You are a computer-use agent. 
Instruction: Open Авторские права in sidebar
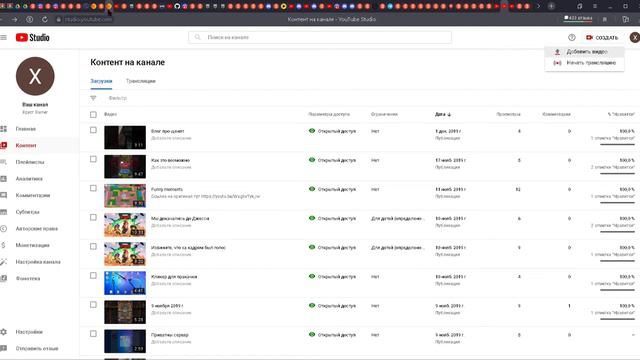[36, 229]
